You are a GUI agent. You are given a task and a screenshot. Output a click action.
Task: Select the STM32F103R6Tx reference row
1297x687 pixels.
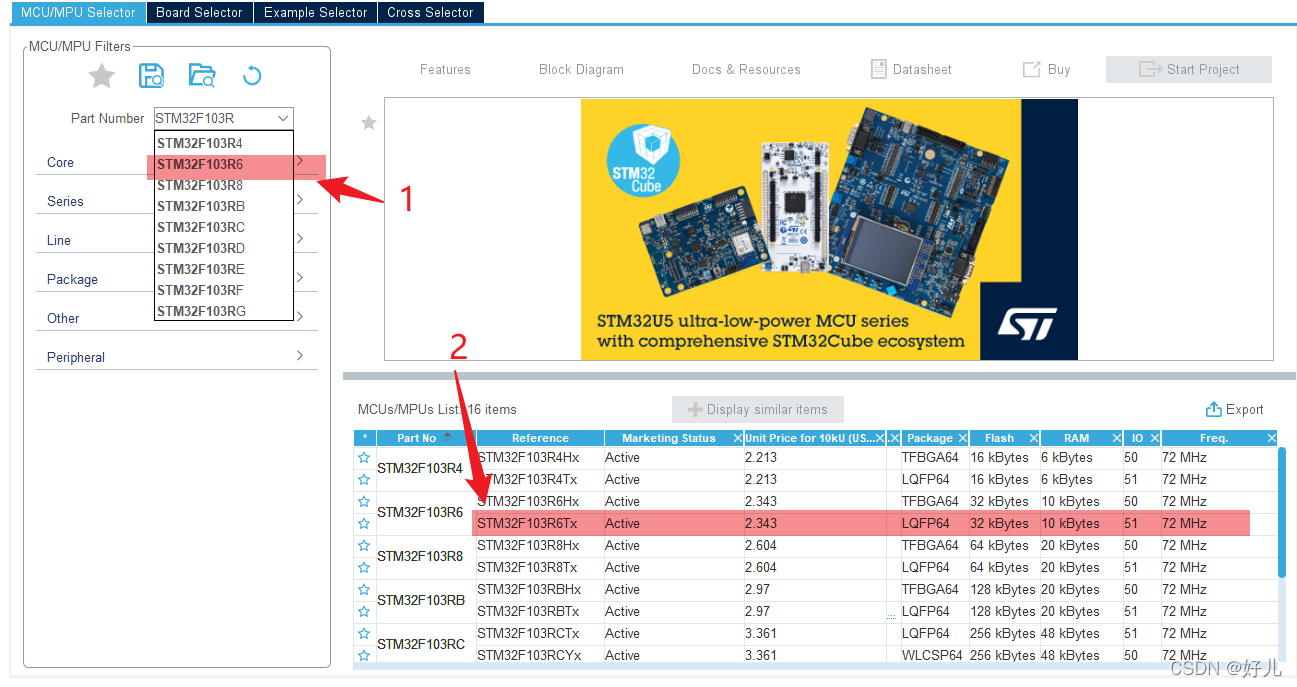[x=860, y=524]
